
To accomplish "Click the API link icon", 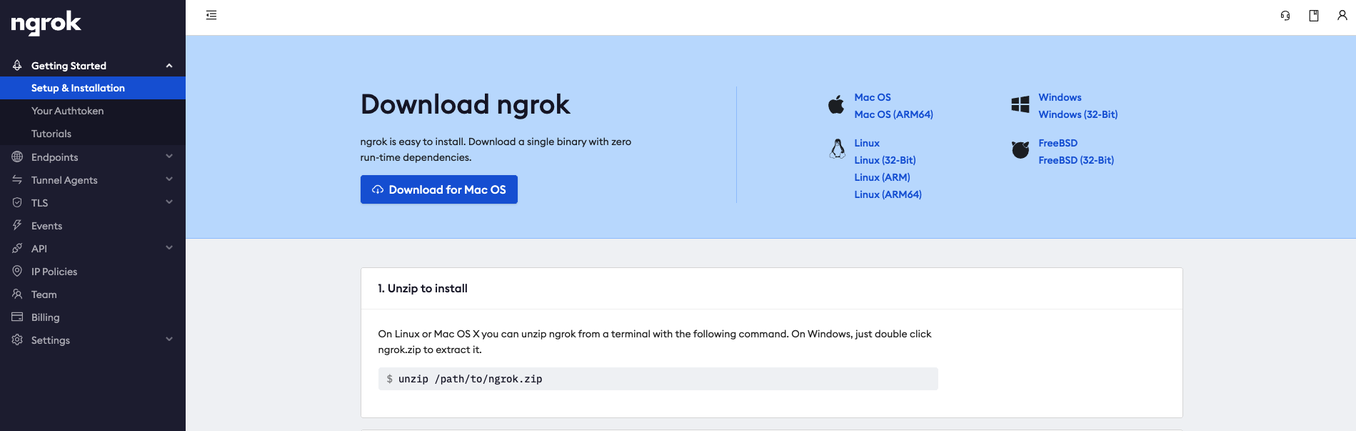I will pos(17,249).
